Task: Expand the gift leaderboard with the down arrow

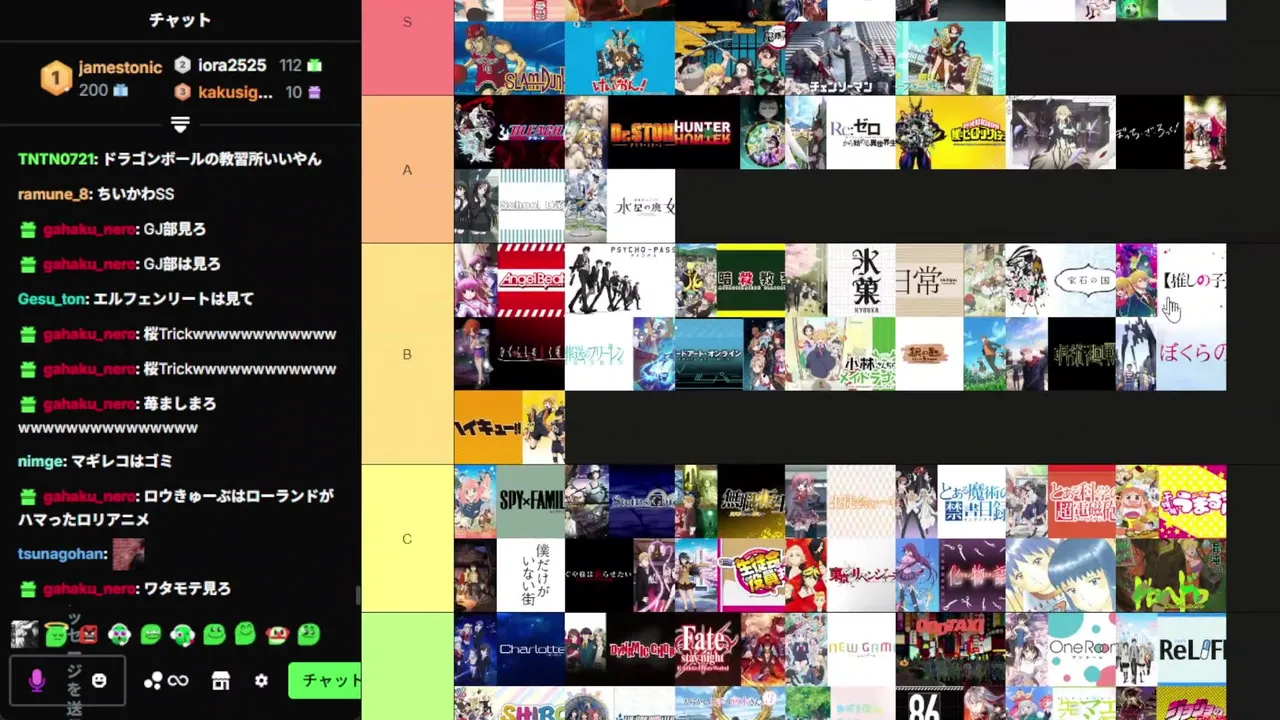Action: 180,125
